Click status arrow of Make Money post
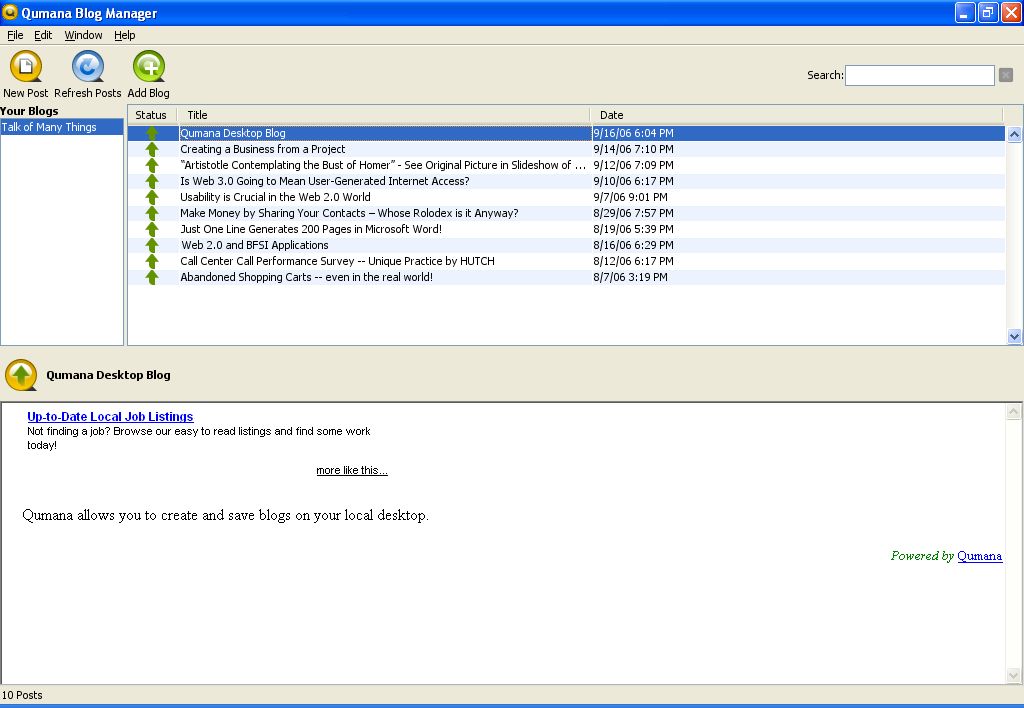The width and height of the screenshot is (1024, 708). (x=152, y=213)
